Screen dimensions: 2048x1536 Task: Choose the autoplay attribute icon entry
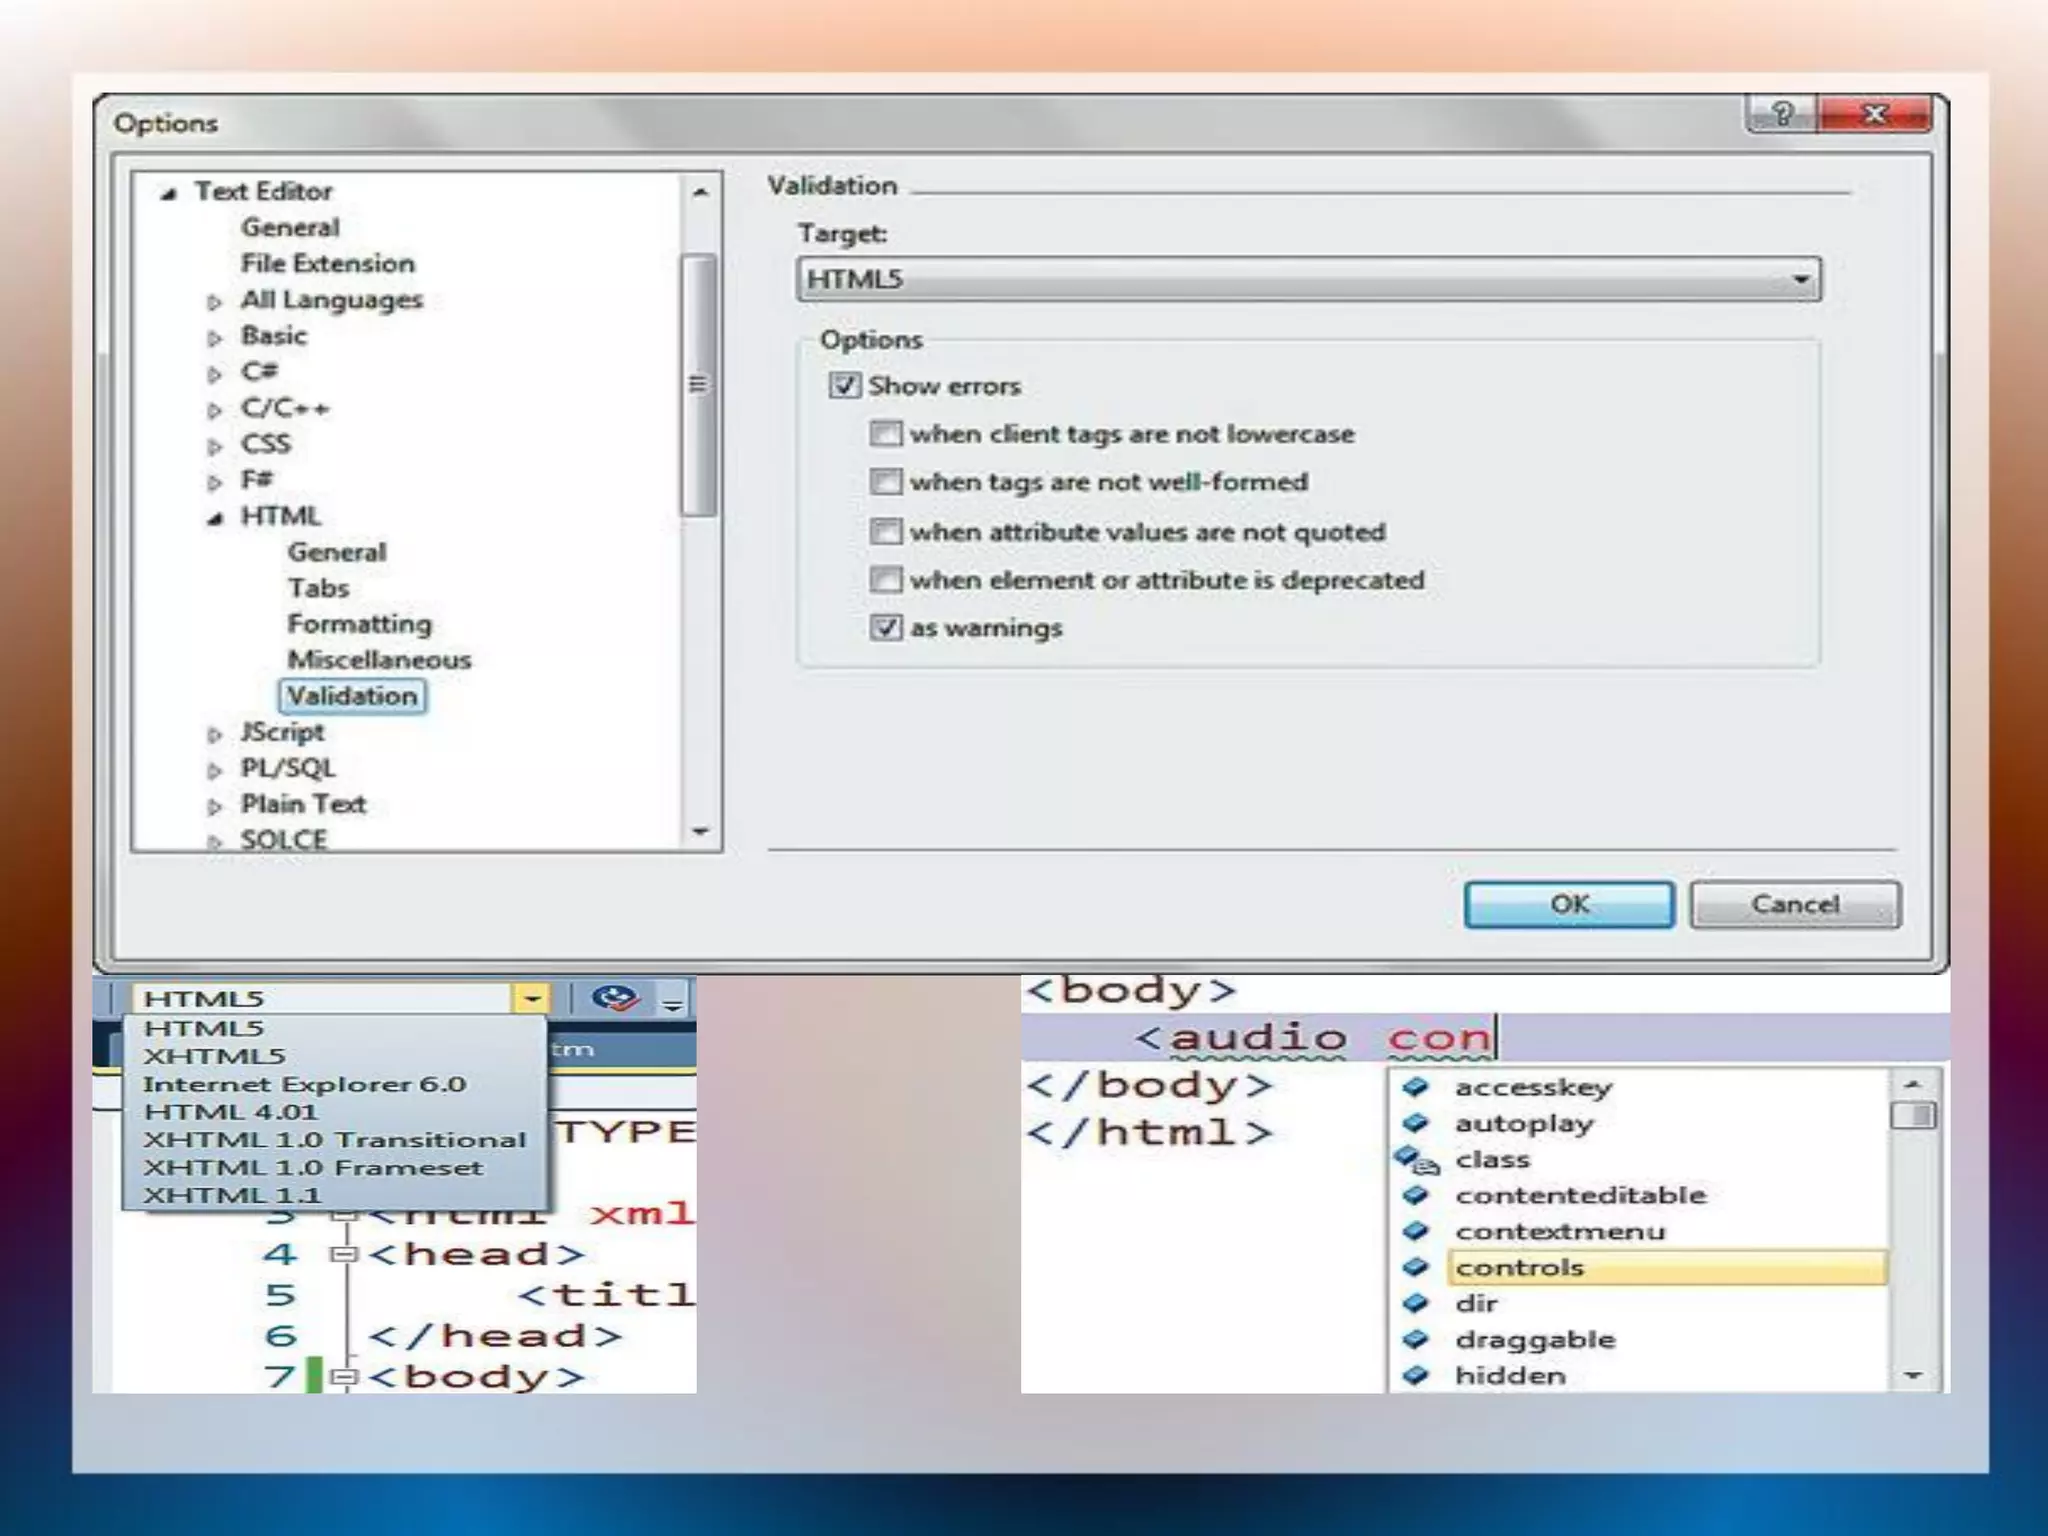[1415, 1123]
